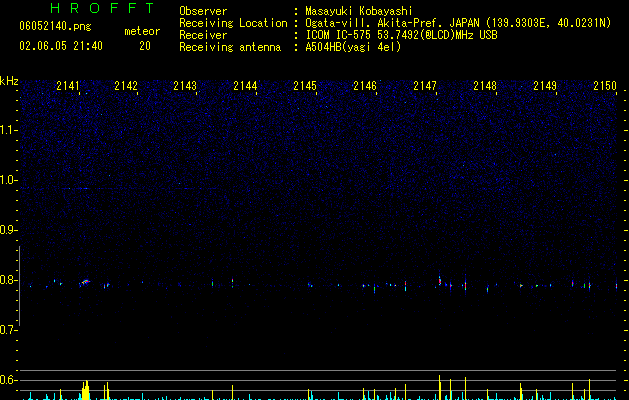Click the 2150 time marker
This screenshot has height=400, width=629.
[x=605, y=85]
